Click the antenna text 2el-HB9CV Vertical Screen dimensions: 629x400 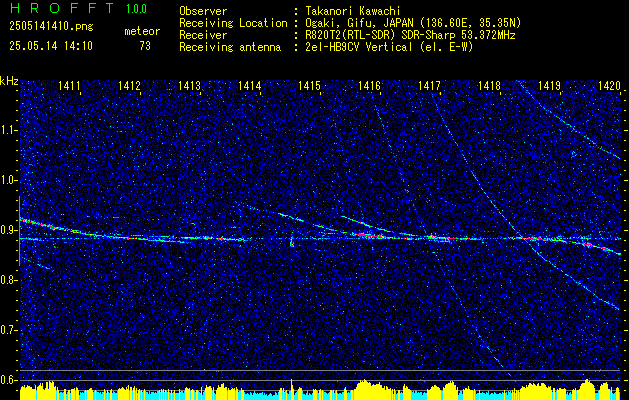click(x=359, y=47)
